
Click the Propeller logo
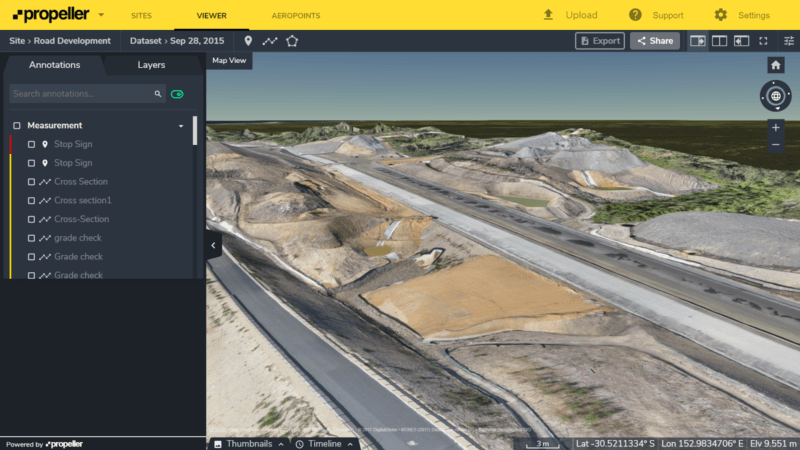pos(51,15)
